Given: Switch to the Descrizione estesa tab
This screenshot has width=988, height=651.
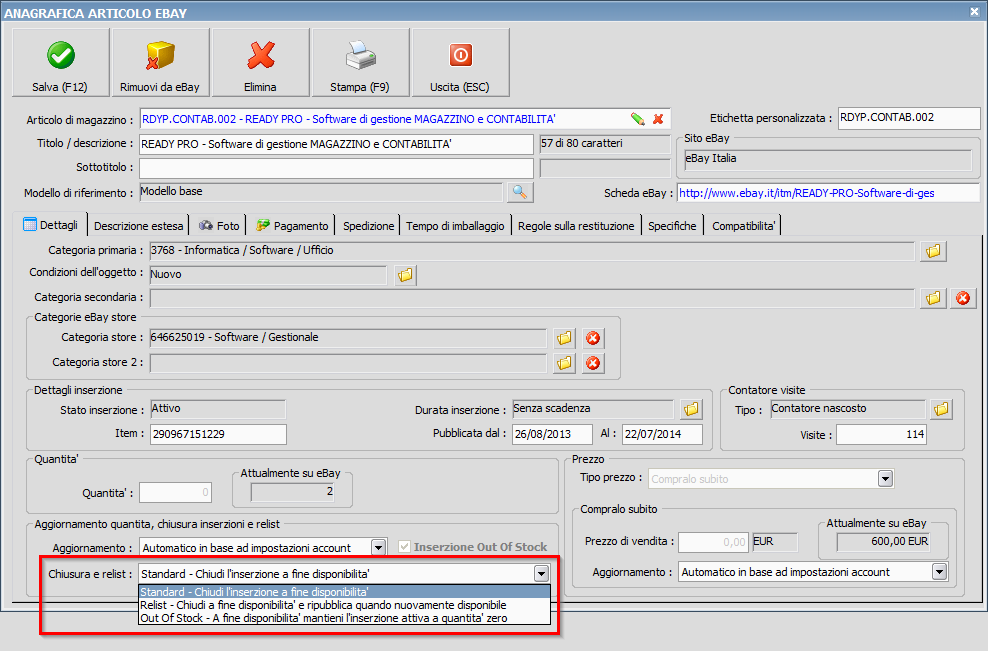Looking at the screenshot, I should 139,226.
